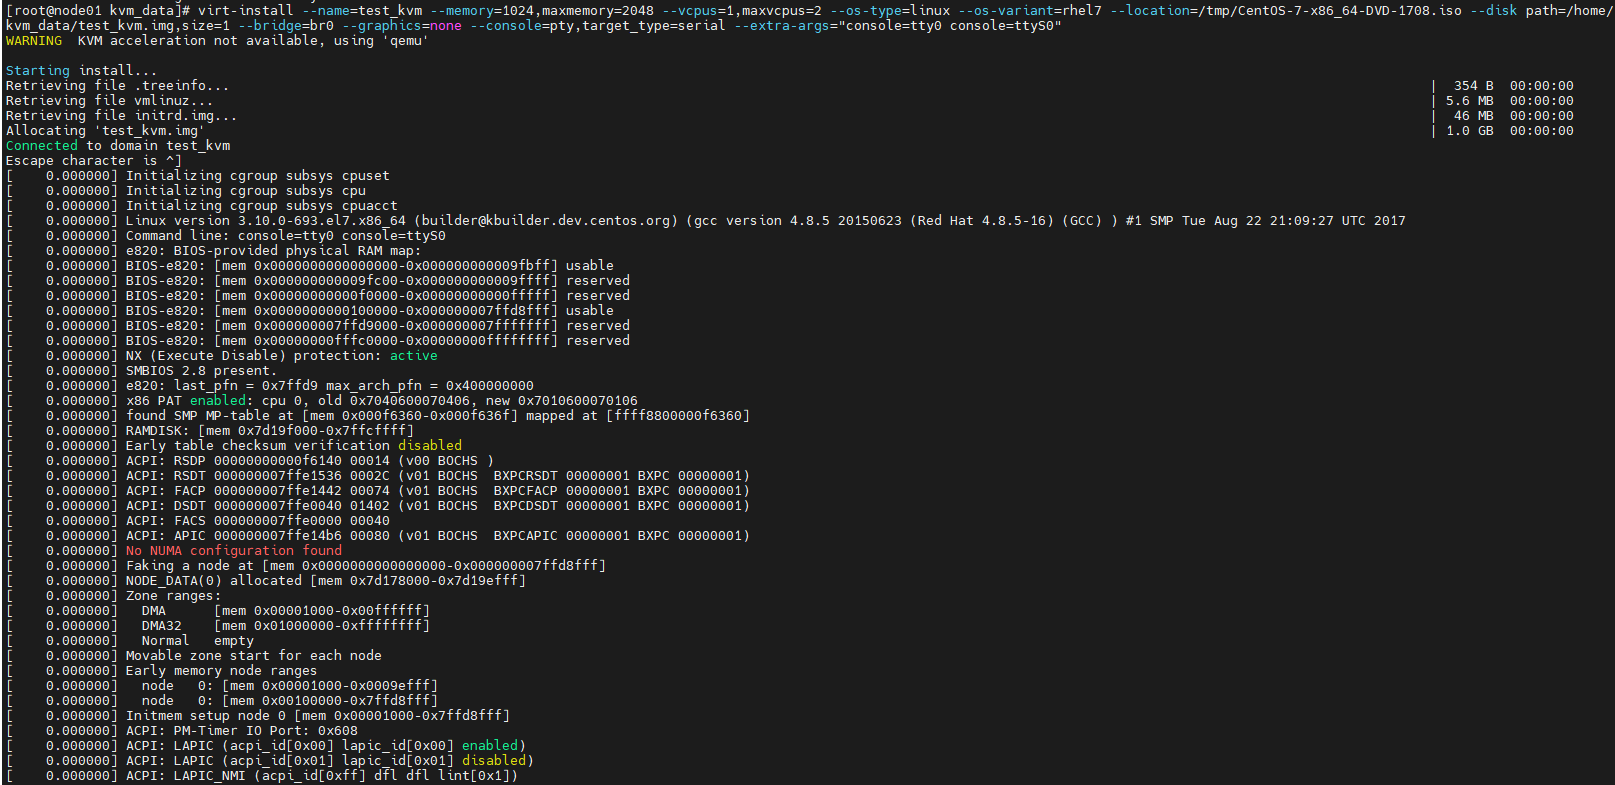Click the green 'Connected' word
This screenshot has width=1615, height=785.
(x=41, y=145)
